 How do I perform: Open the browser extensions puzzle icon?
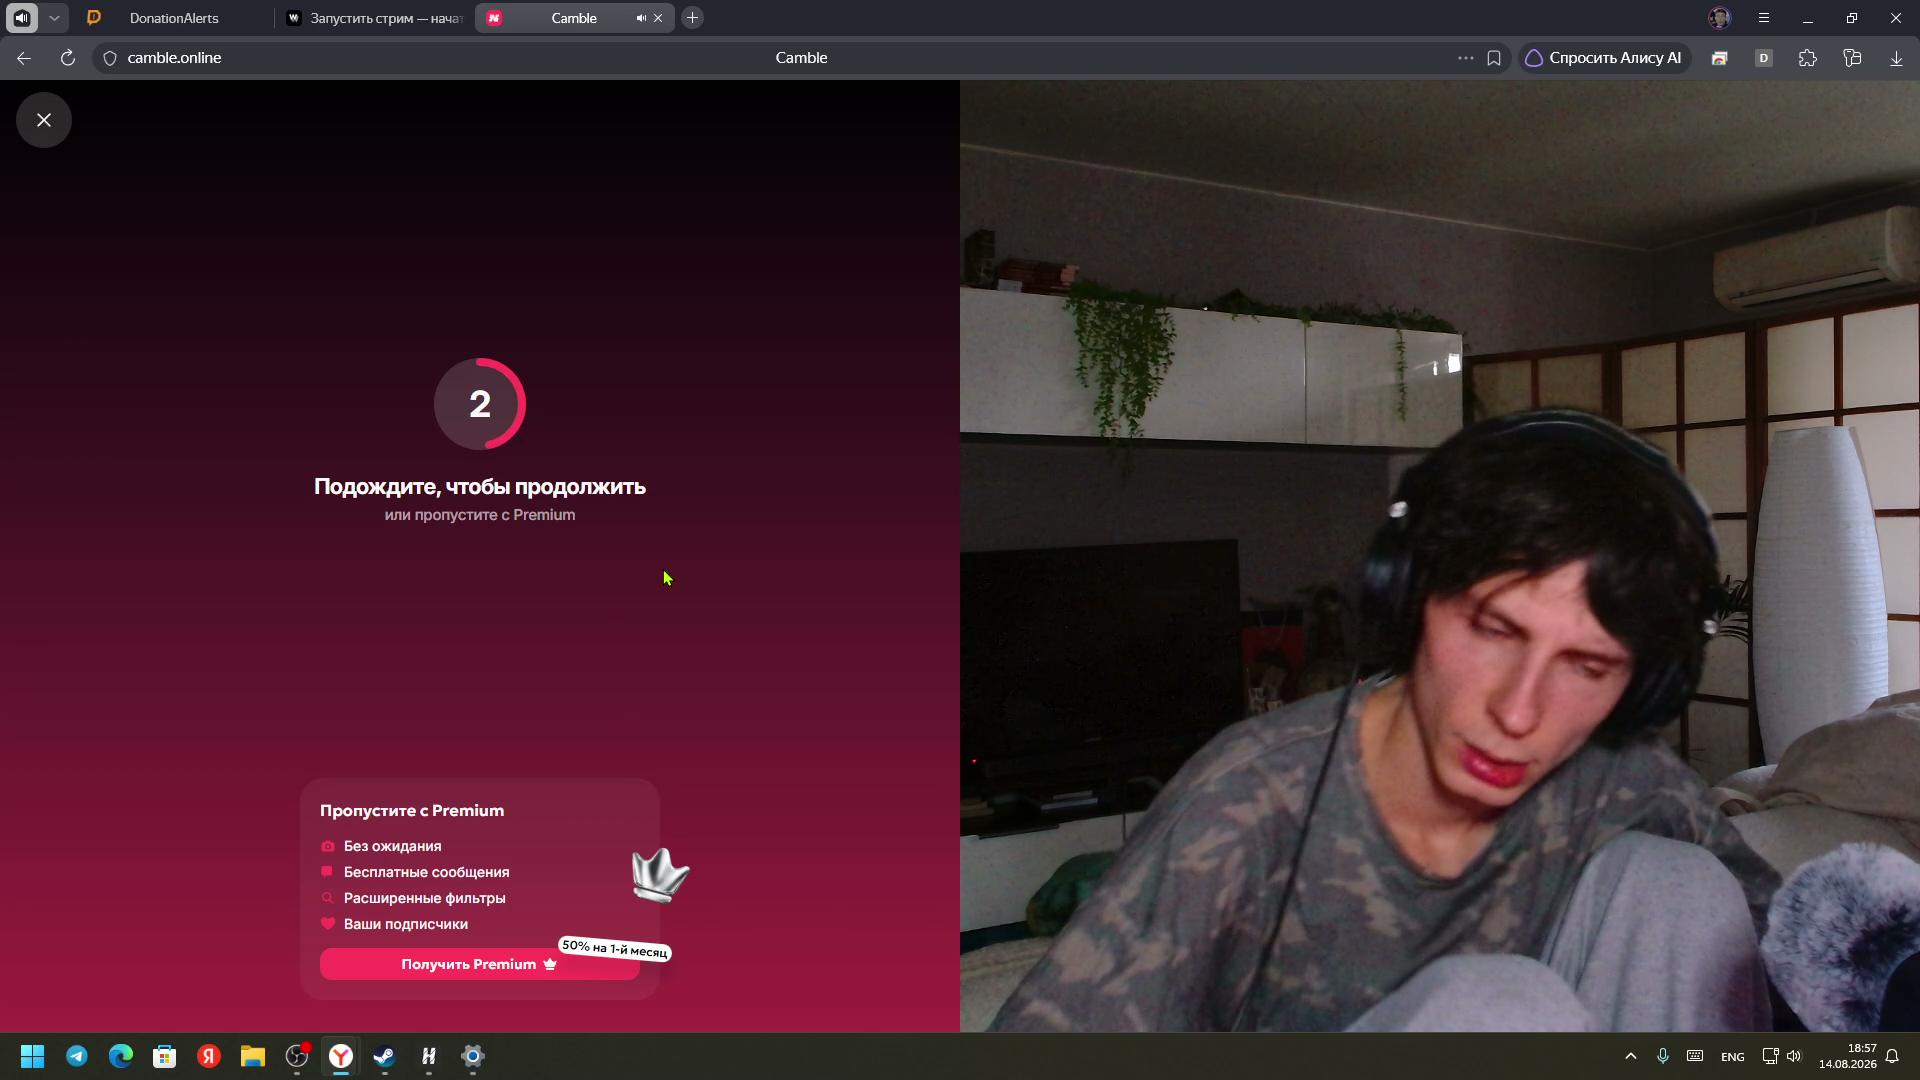click(x=1808, y=58)
